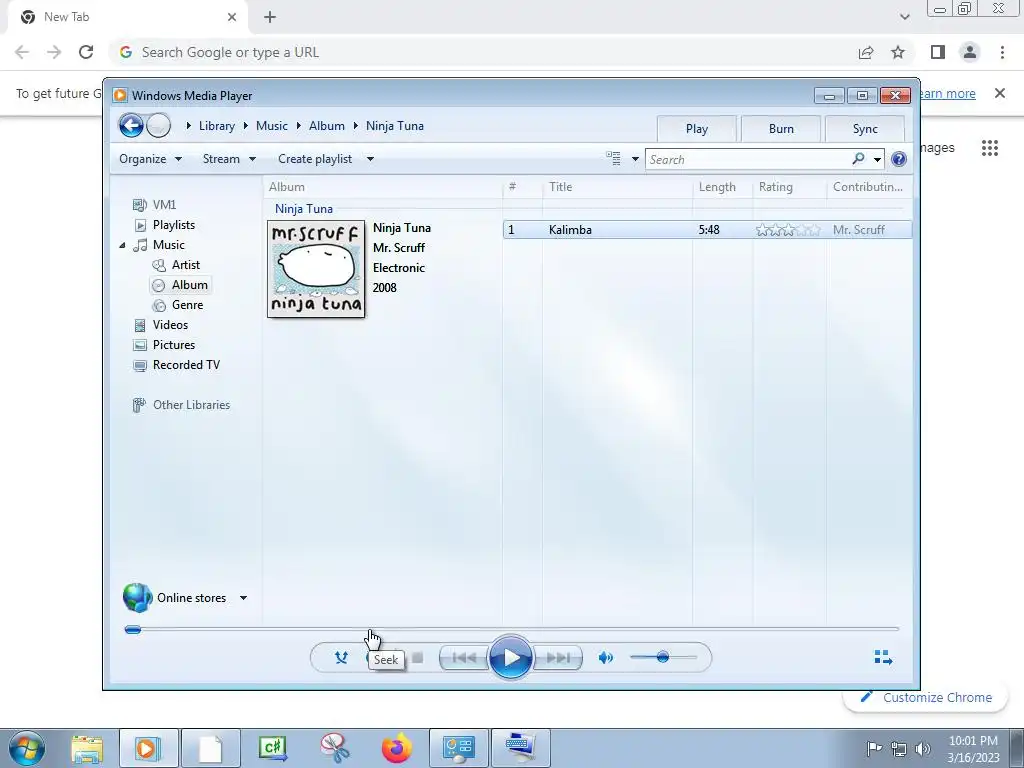The image size is (1024, 768).
Task: Adjust the Media Player volume slider
Action: click(663, 657)
